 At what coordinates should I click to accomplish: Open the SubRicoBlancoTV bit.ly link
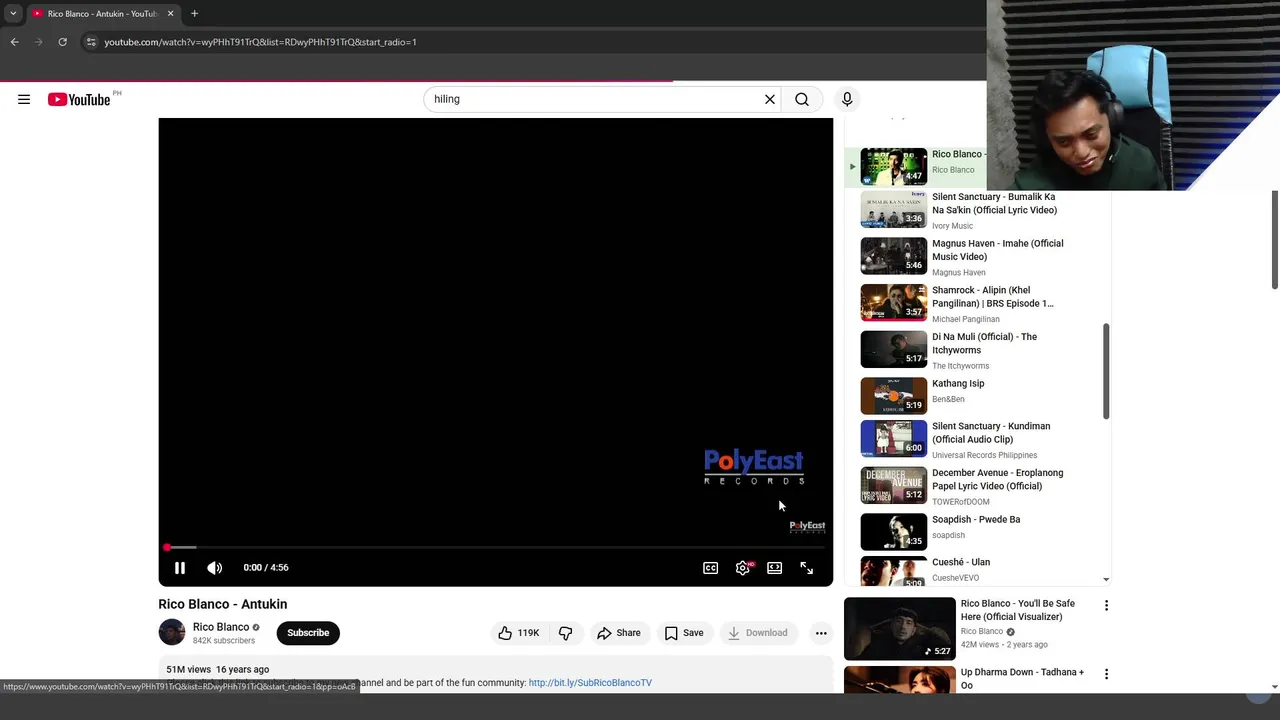(590, 683)
